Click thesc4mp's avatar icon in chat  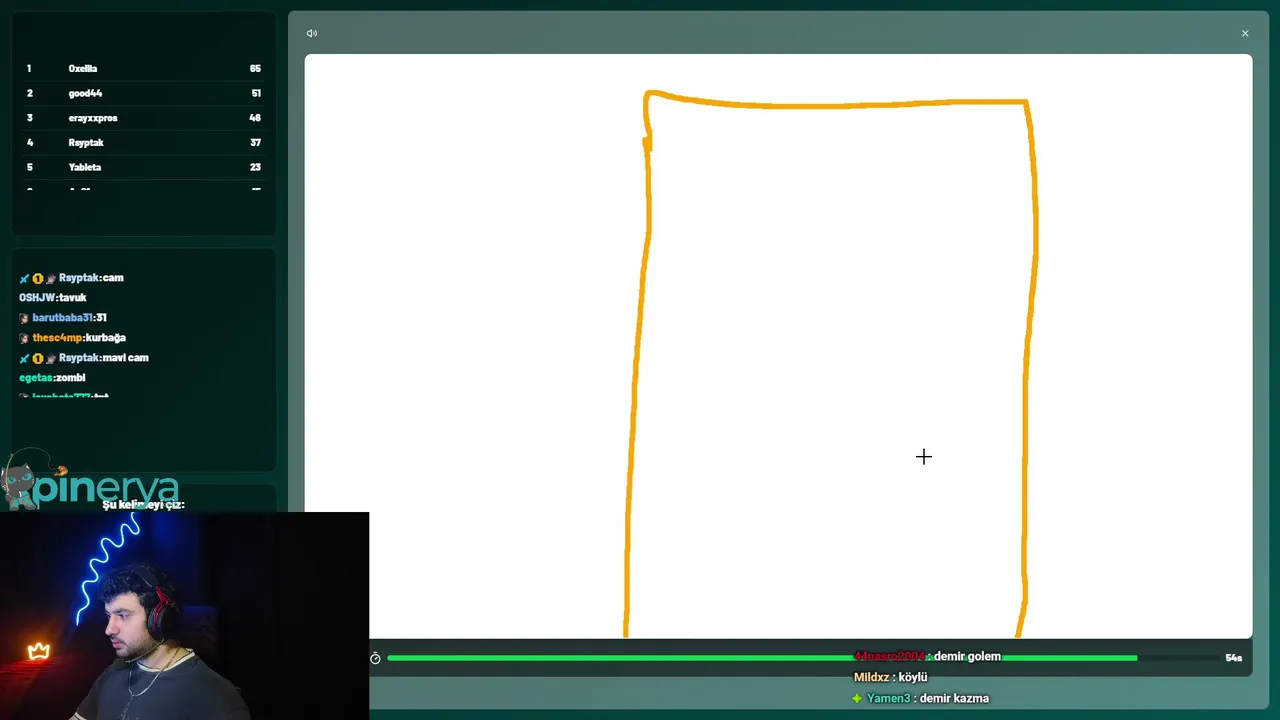[24, 338]
